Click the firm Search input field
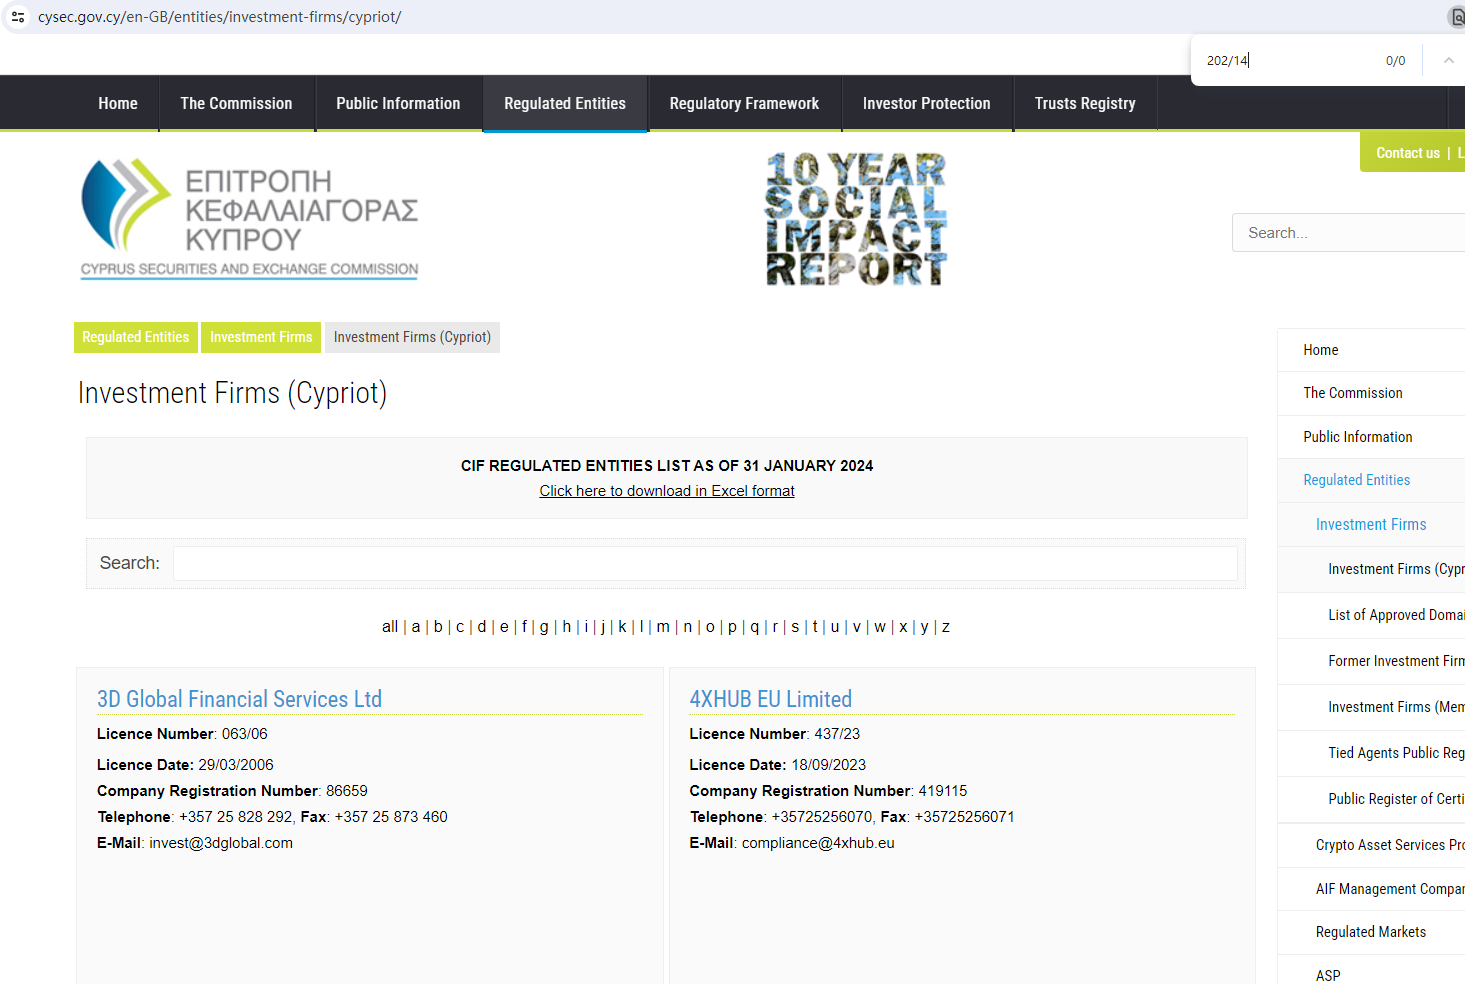 705,563
